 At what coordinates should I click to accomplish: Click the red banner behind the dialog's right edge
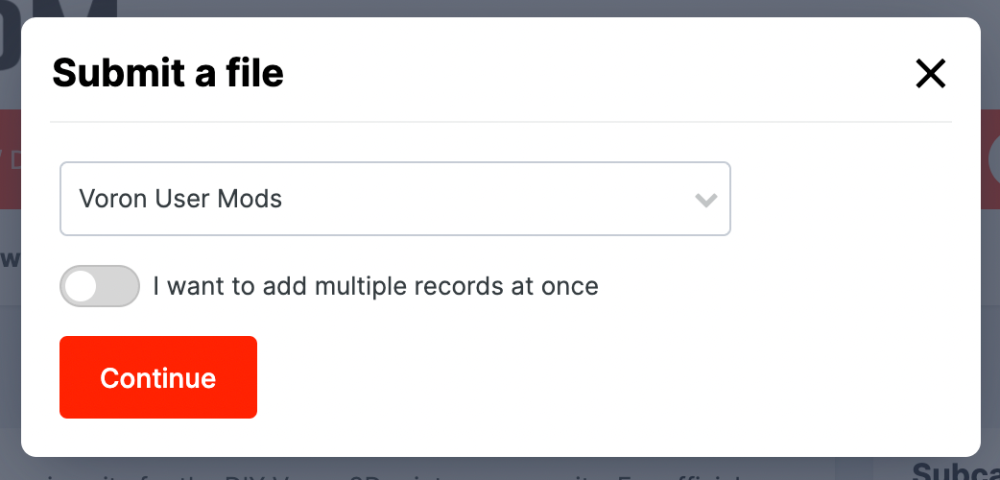coord(990,159)
